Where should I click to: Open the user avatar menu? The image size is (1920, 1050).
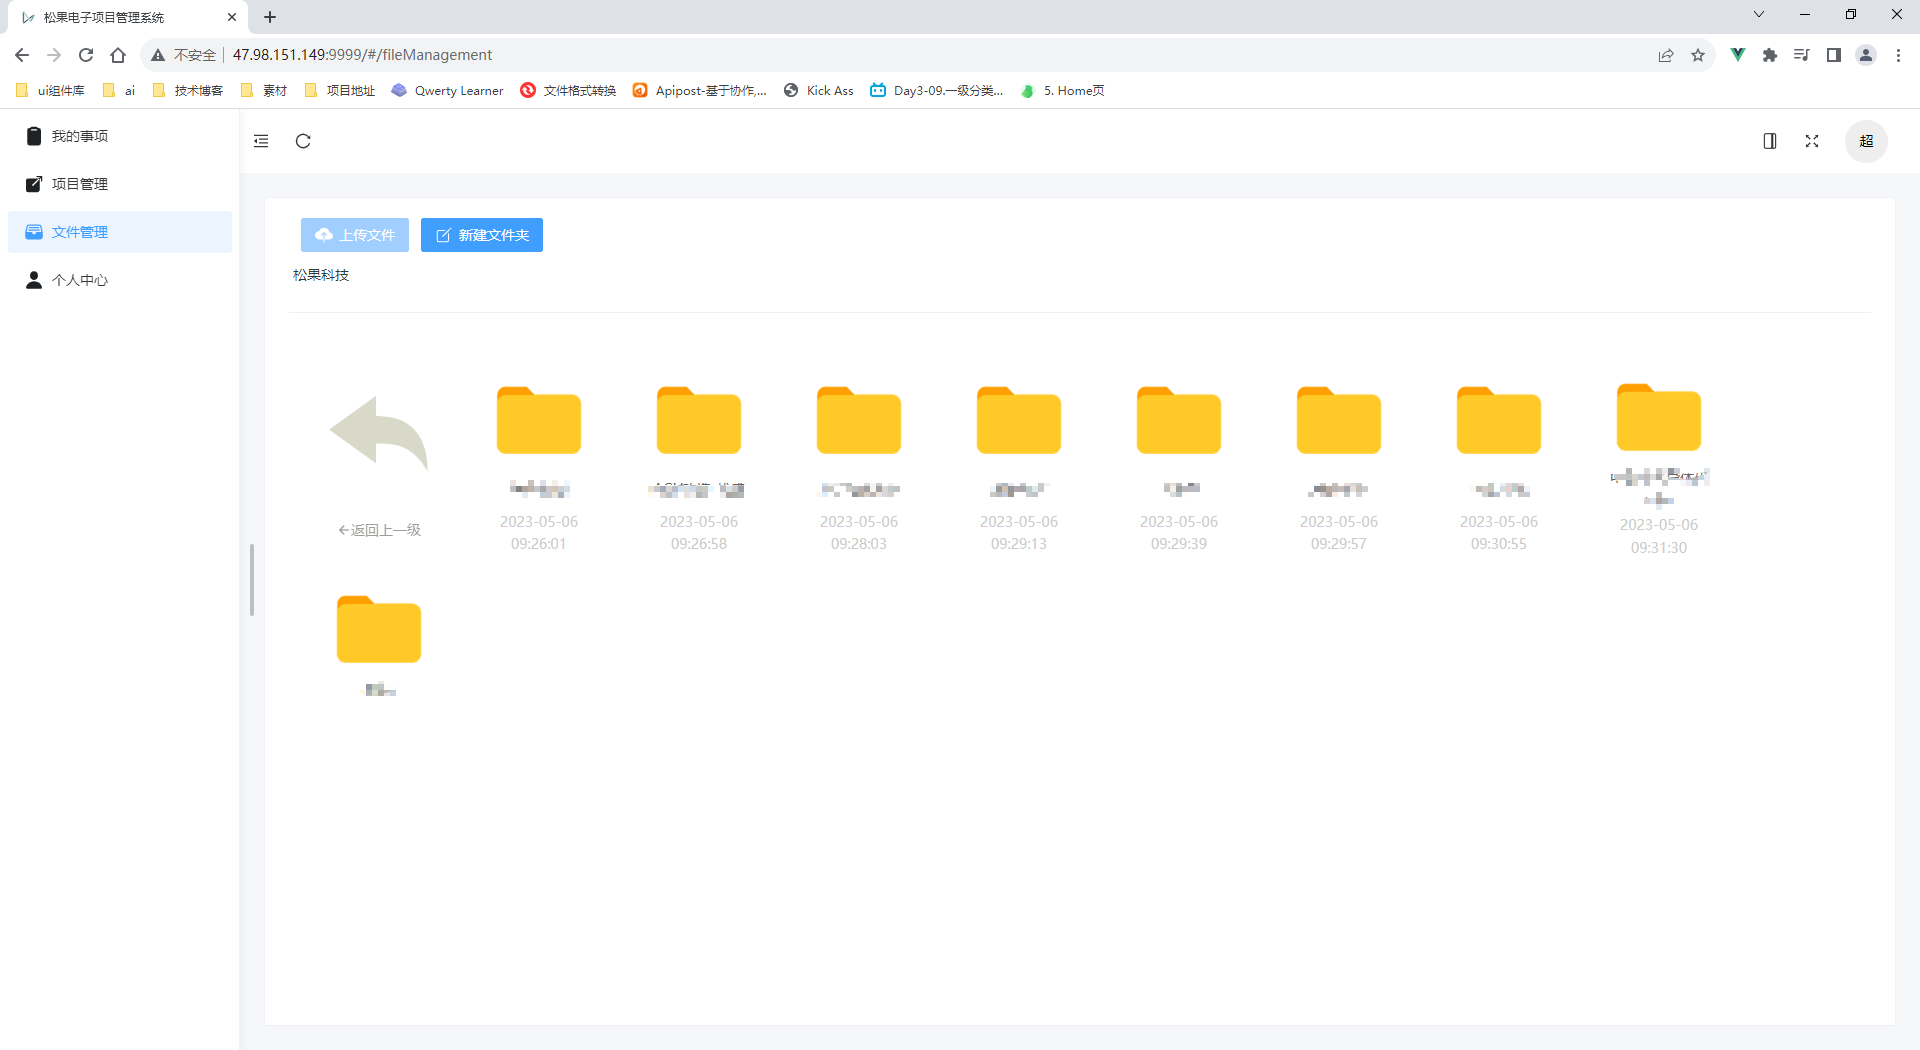tap(1866, 141)
